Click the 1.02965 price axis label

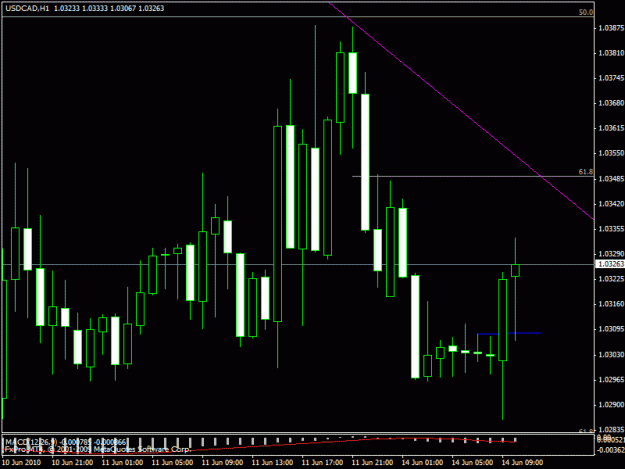pos(611,380)
